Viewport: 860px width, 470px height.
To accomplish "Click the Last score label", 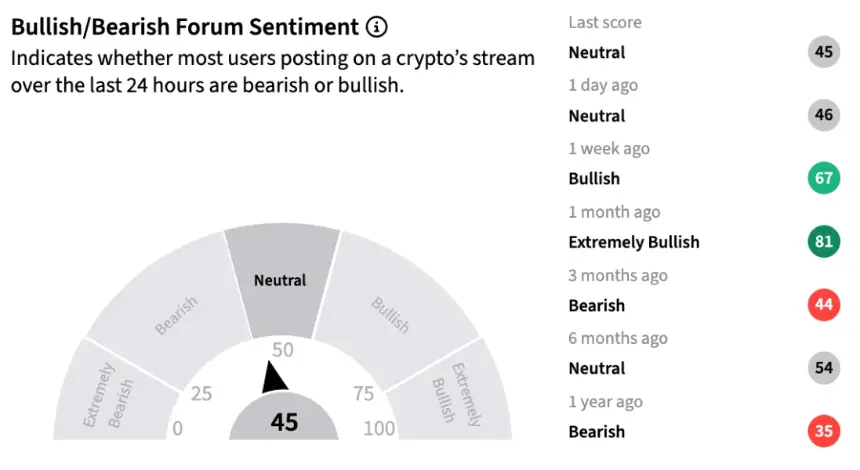I will click(x=605, y=22).
